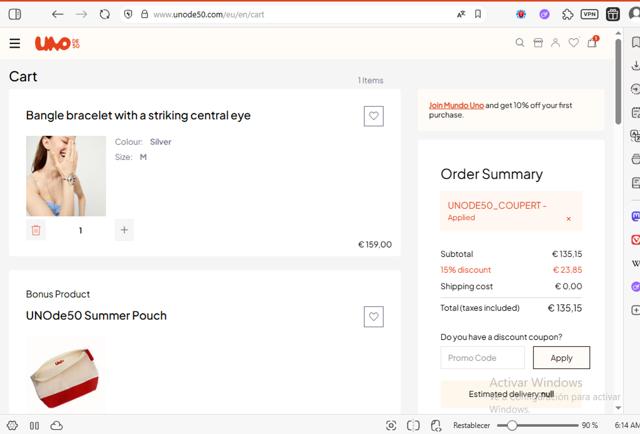
Task: Apply the promo code
Action: pos(561,358)
